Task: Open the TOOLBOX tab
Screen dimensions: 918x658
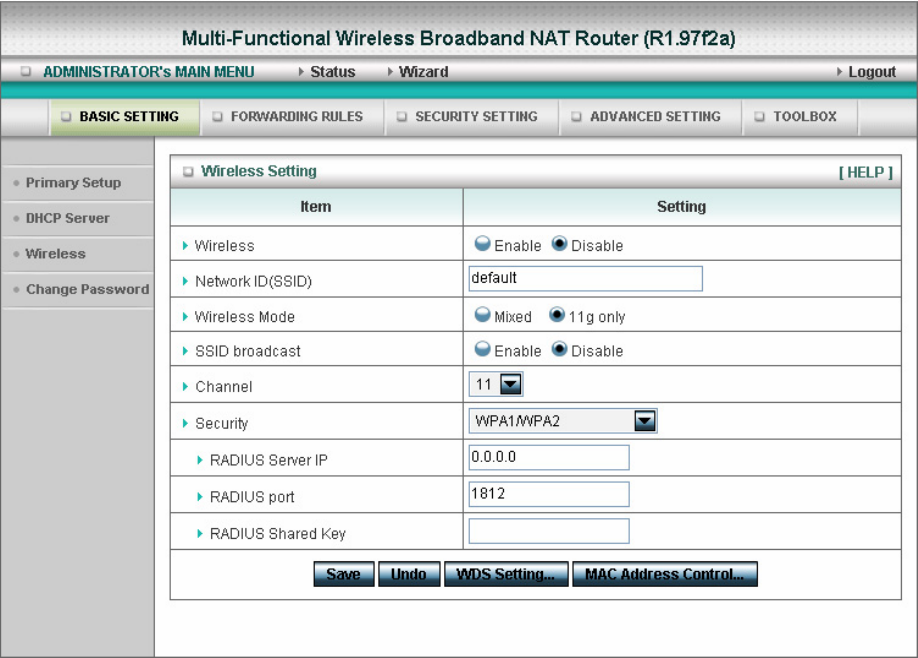Action: coord(800,117)
